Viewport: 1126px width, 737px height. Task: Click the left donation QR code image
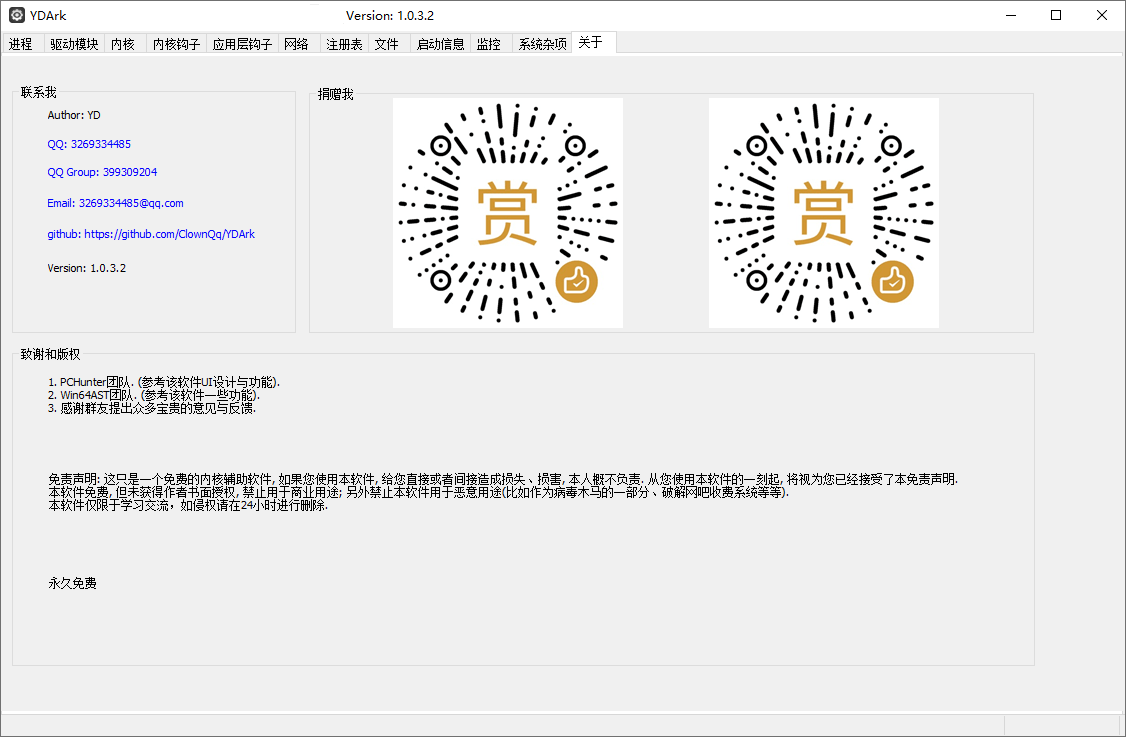coord(508,213)
